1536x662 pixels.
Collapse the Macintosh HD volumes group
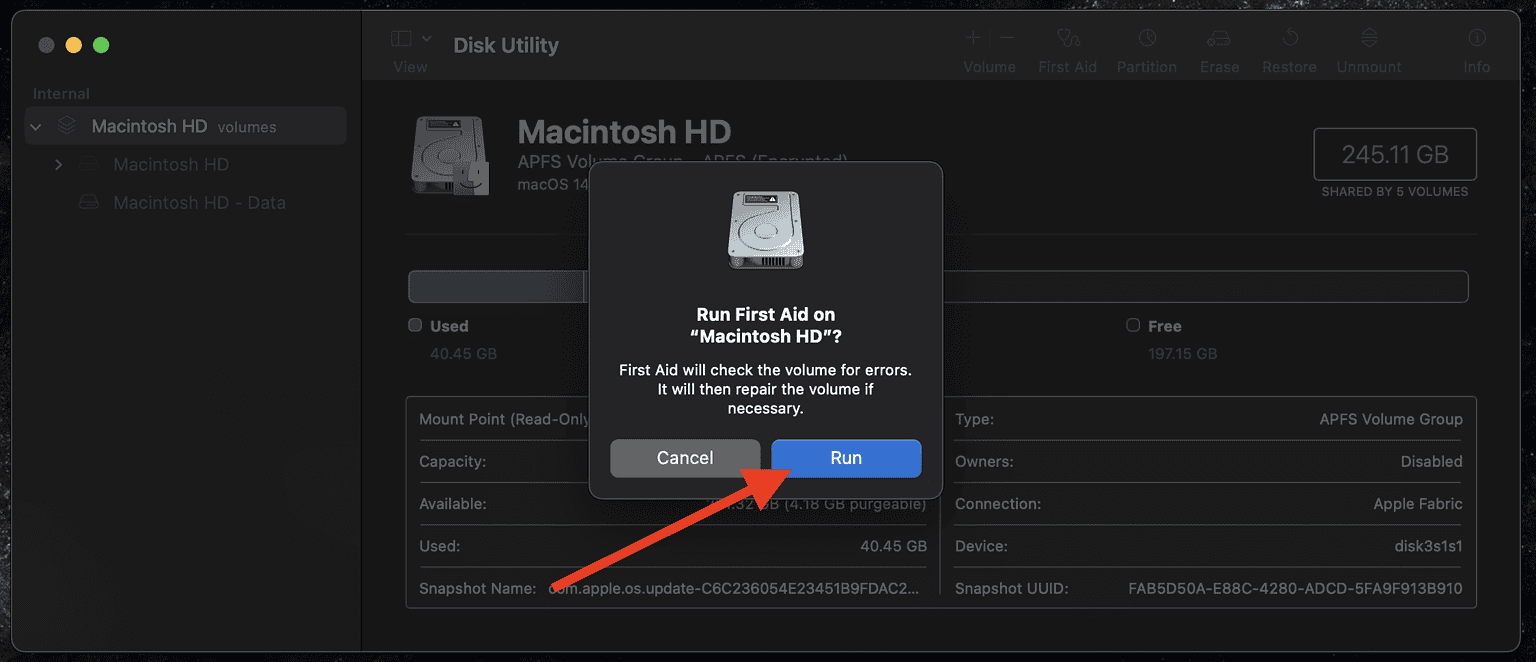[x=35, y=125]
